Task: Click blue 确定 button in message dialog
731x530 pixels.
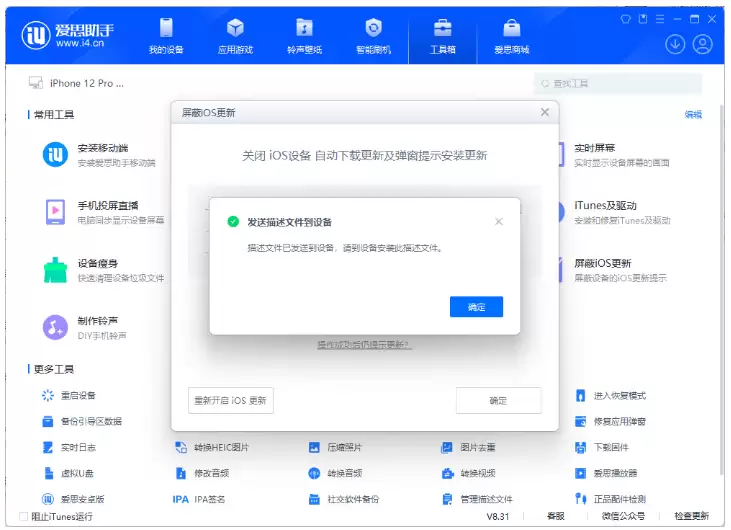Action: tap(476, 307)
